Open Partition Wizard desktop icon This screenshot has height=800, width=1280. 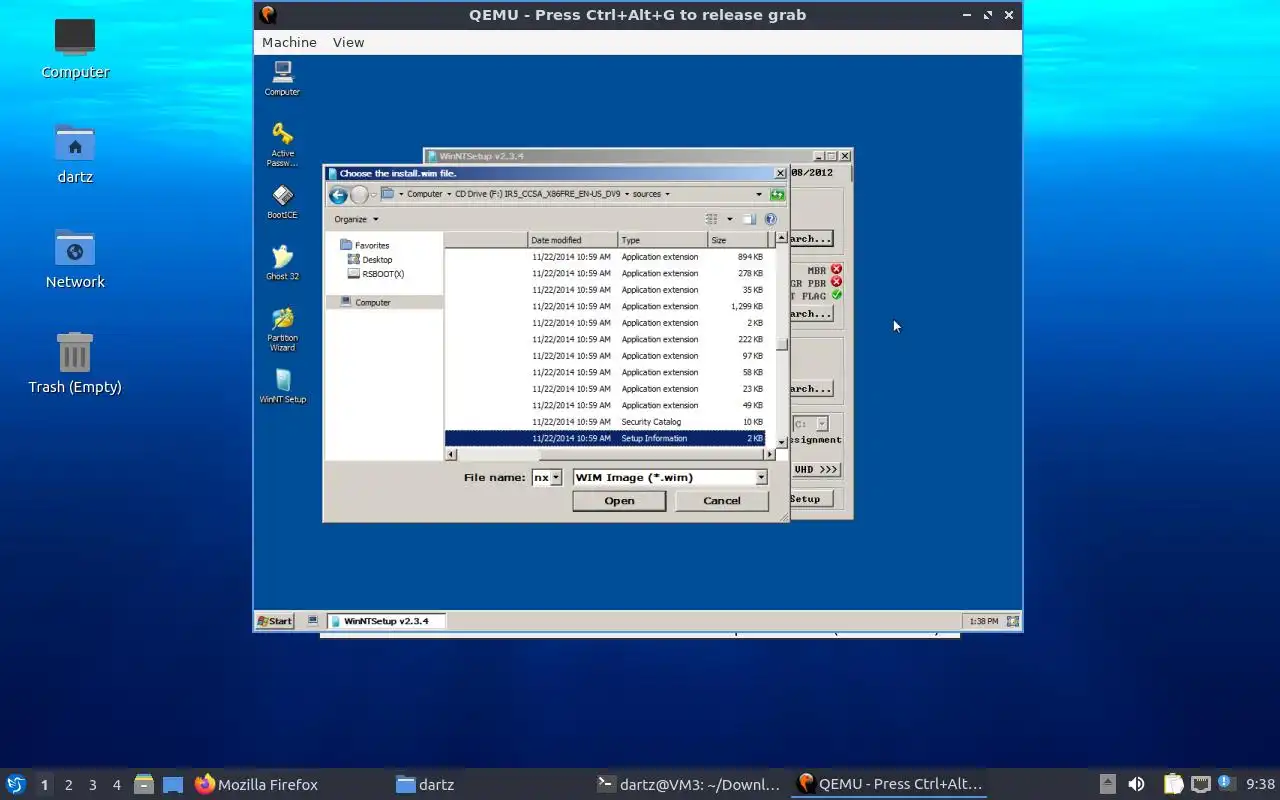pos(282,329)
